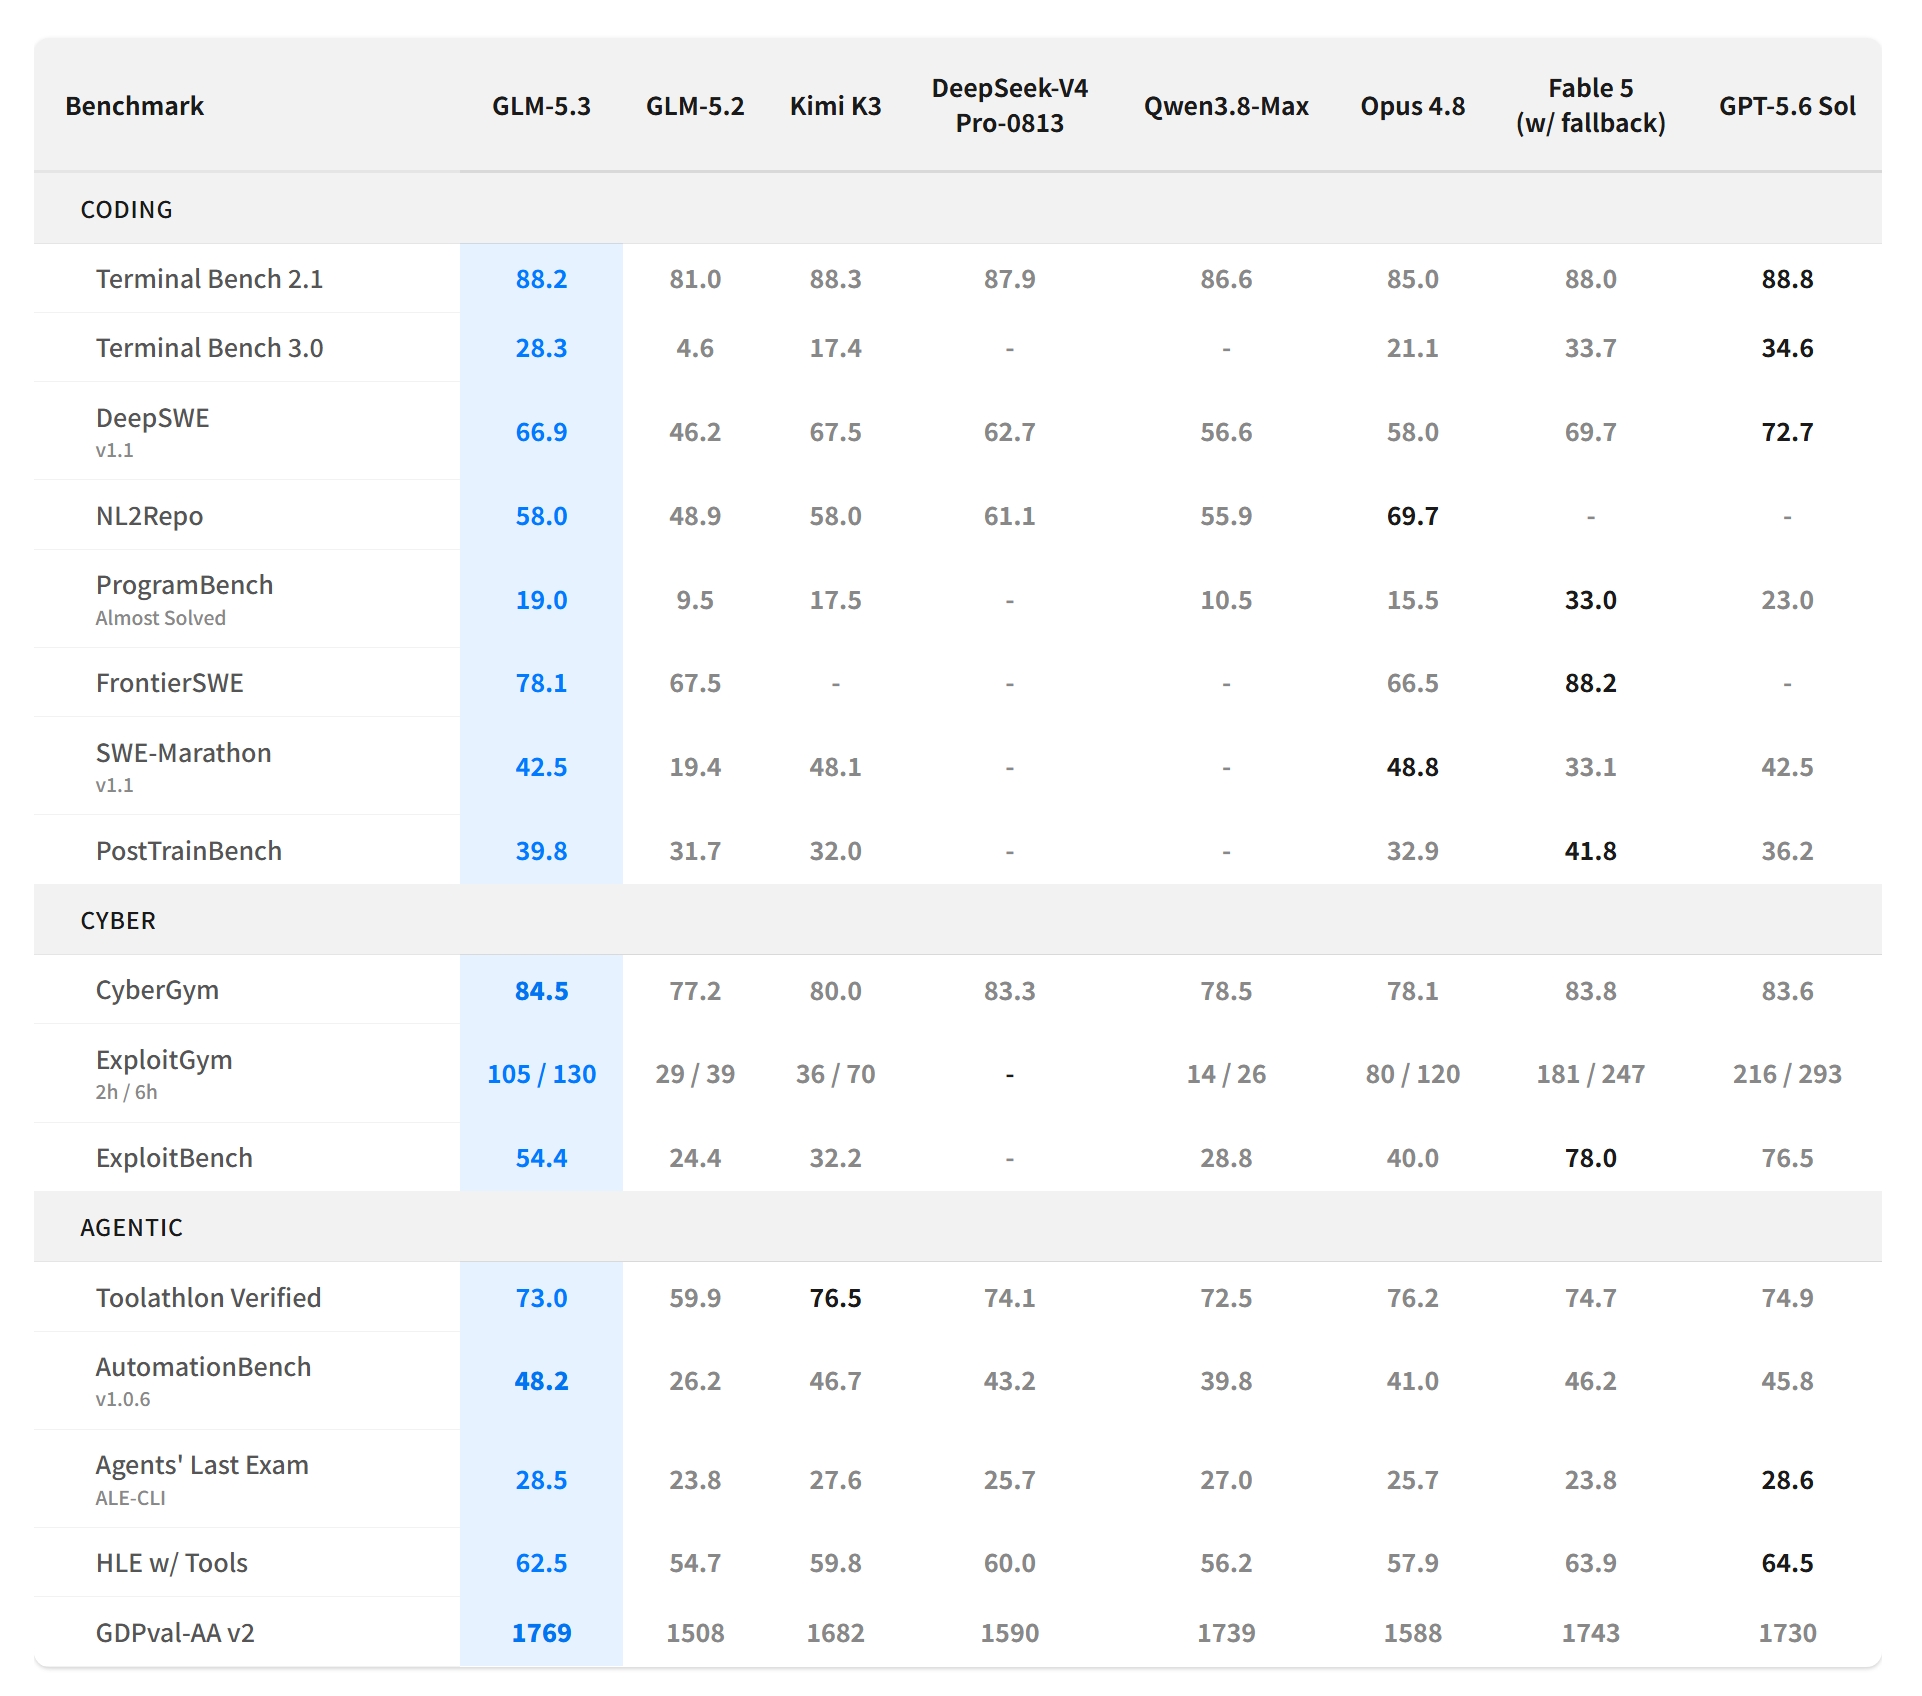The image size is (1922, 1696).
Task: Select Fable 5's ExploitBench score 78.0
Action: (1590, 1158)
